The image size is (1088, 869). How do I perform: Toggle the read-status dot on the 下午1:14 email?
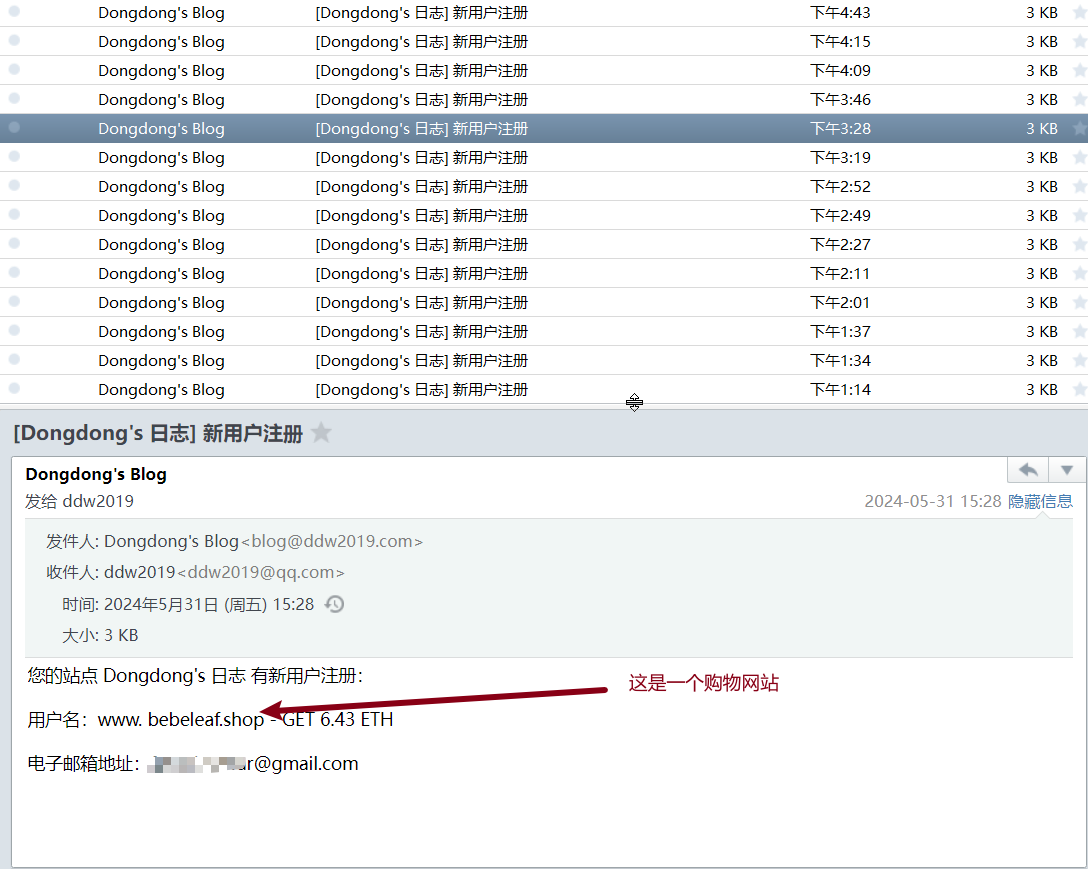point(14,389)
